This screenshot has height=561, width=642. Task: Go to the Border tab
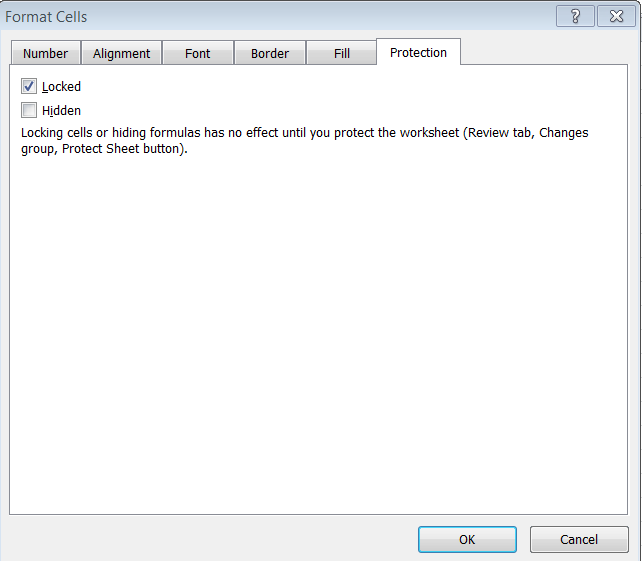click(270, 54)
